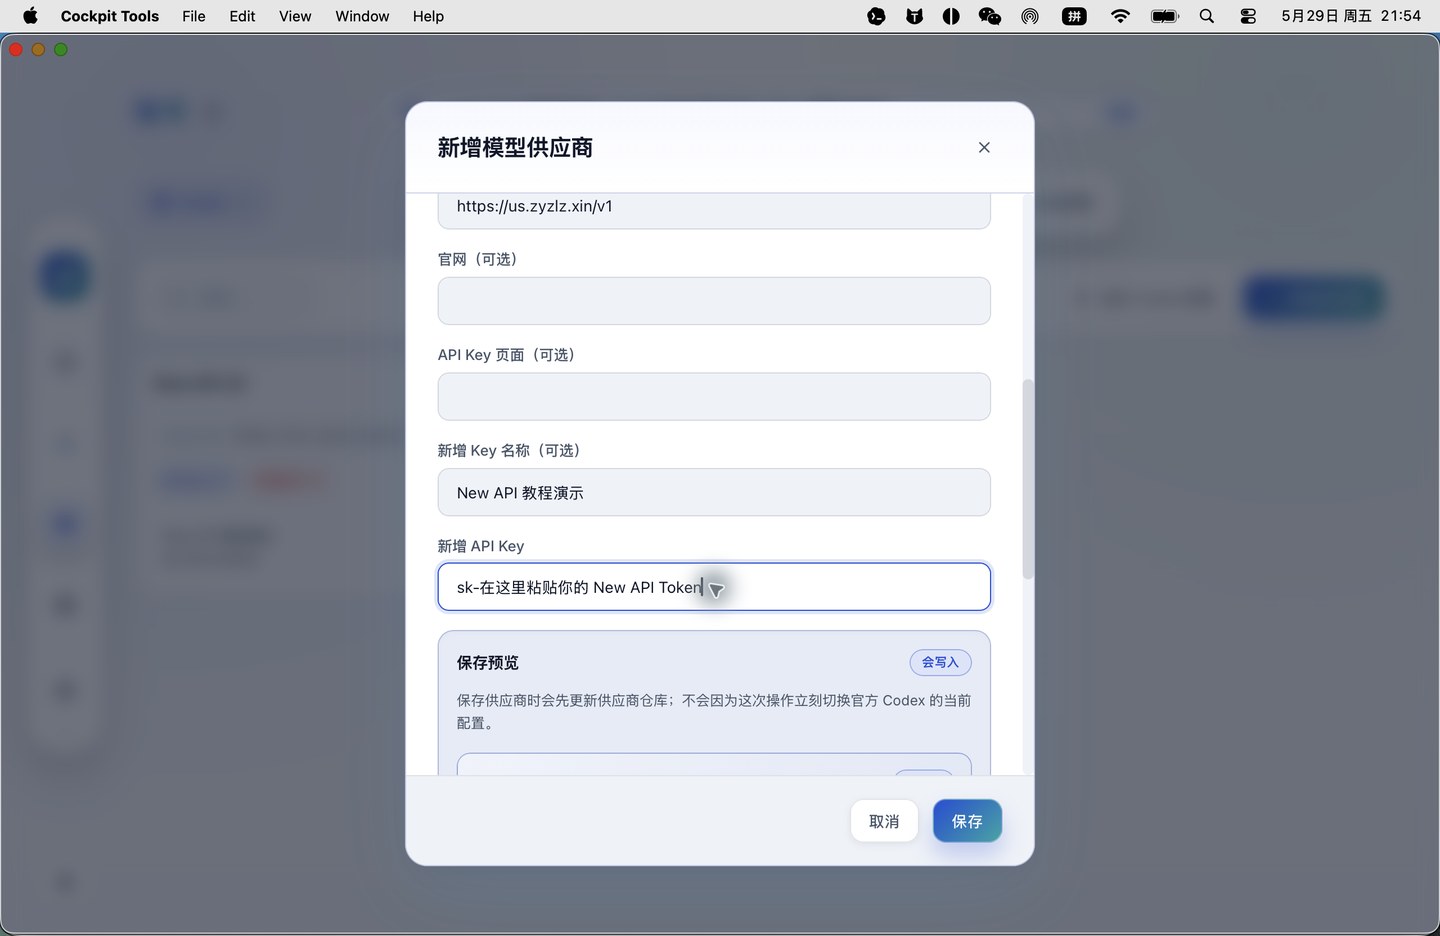The image size is (1440, 936).
Task: Open the File menu
Action: [194, 16]
